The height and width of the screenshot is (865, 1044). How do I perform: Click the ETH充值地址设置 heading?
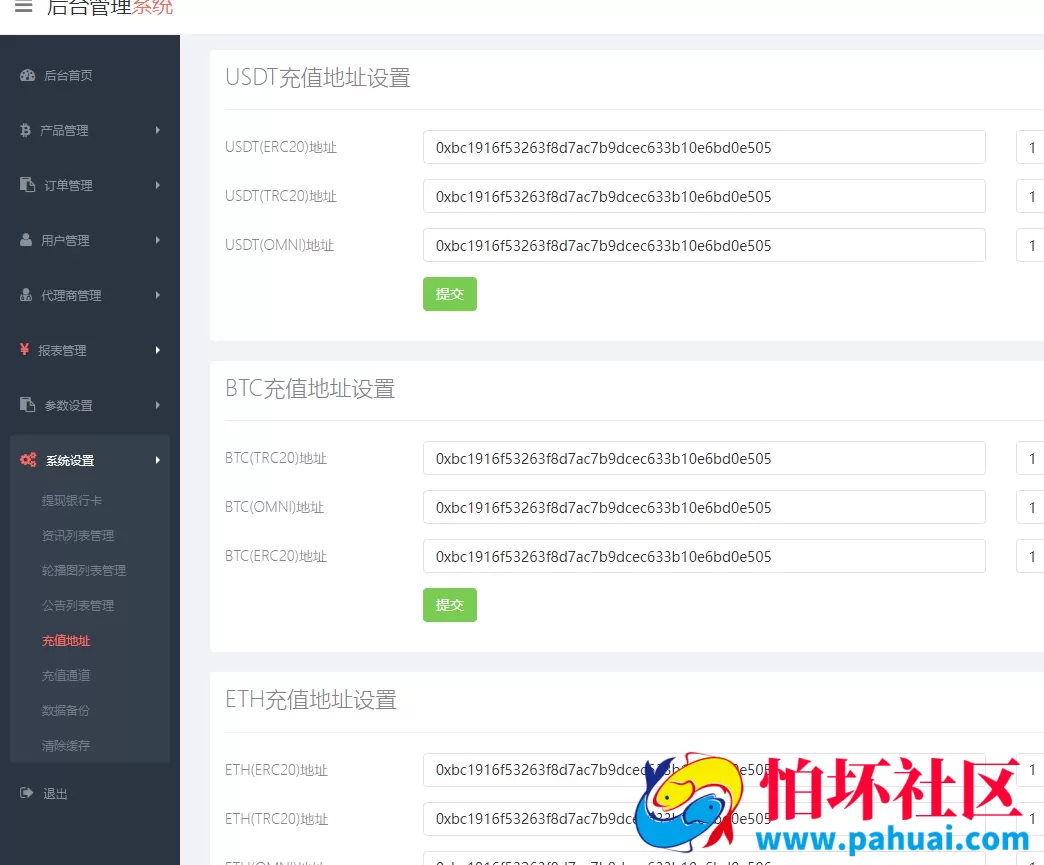tap(311, 699)
